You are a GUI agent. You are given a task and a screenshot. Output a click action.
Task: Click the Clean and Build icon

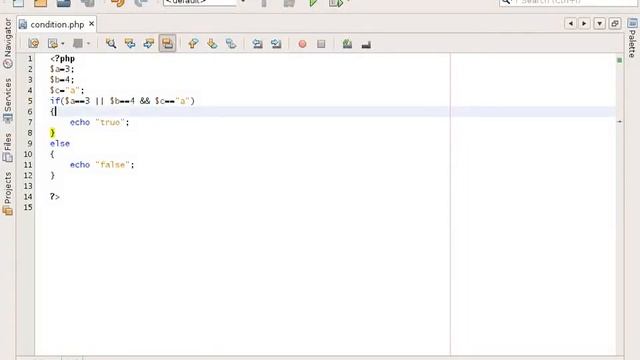289,3
